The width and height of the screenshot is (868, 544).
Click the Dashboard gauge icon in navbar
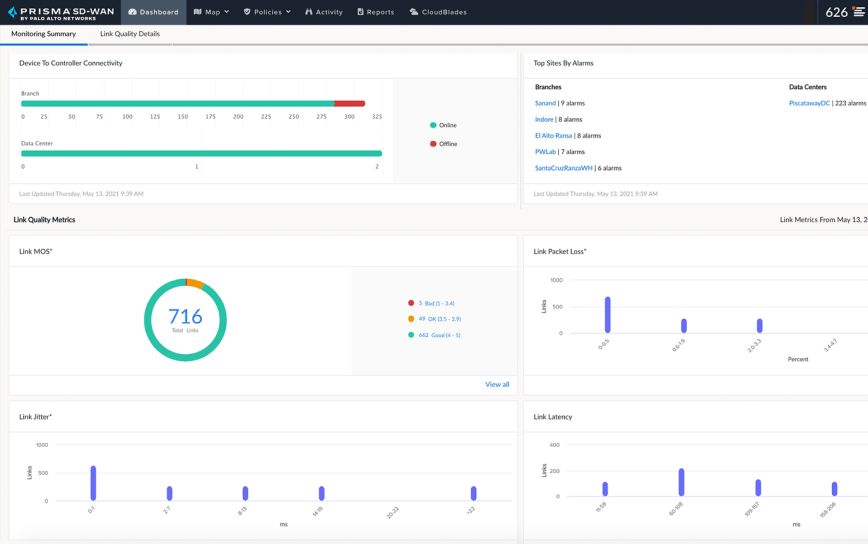[132, 12]
